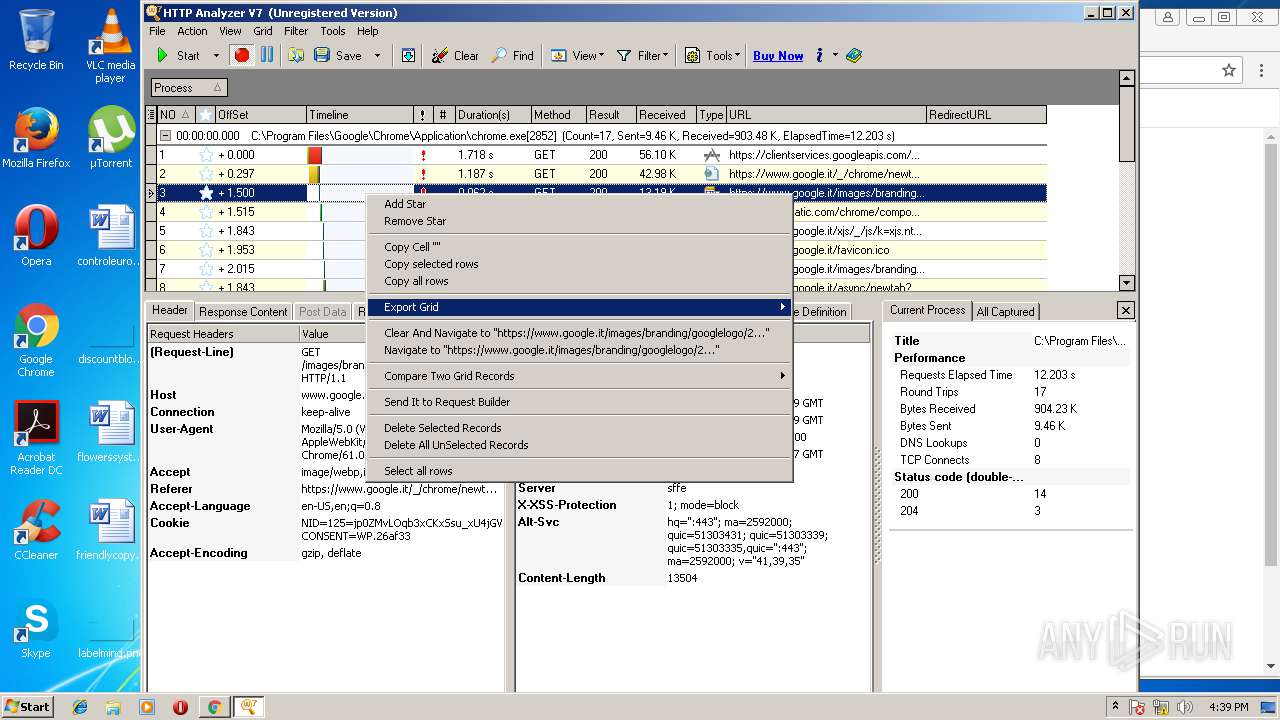Expand the Export Grid submenu
The height and width of the screenshot is (720, 1280).
[580, 307]
